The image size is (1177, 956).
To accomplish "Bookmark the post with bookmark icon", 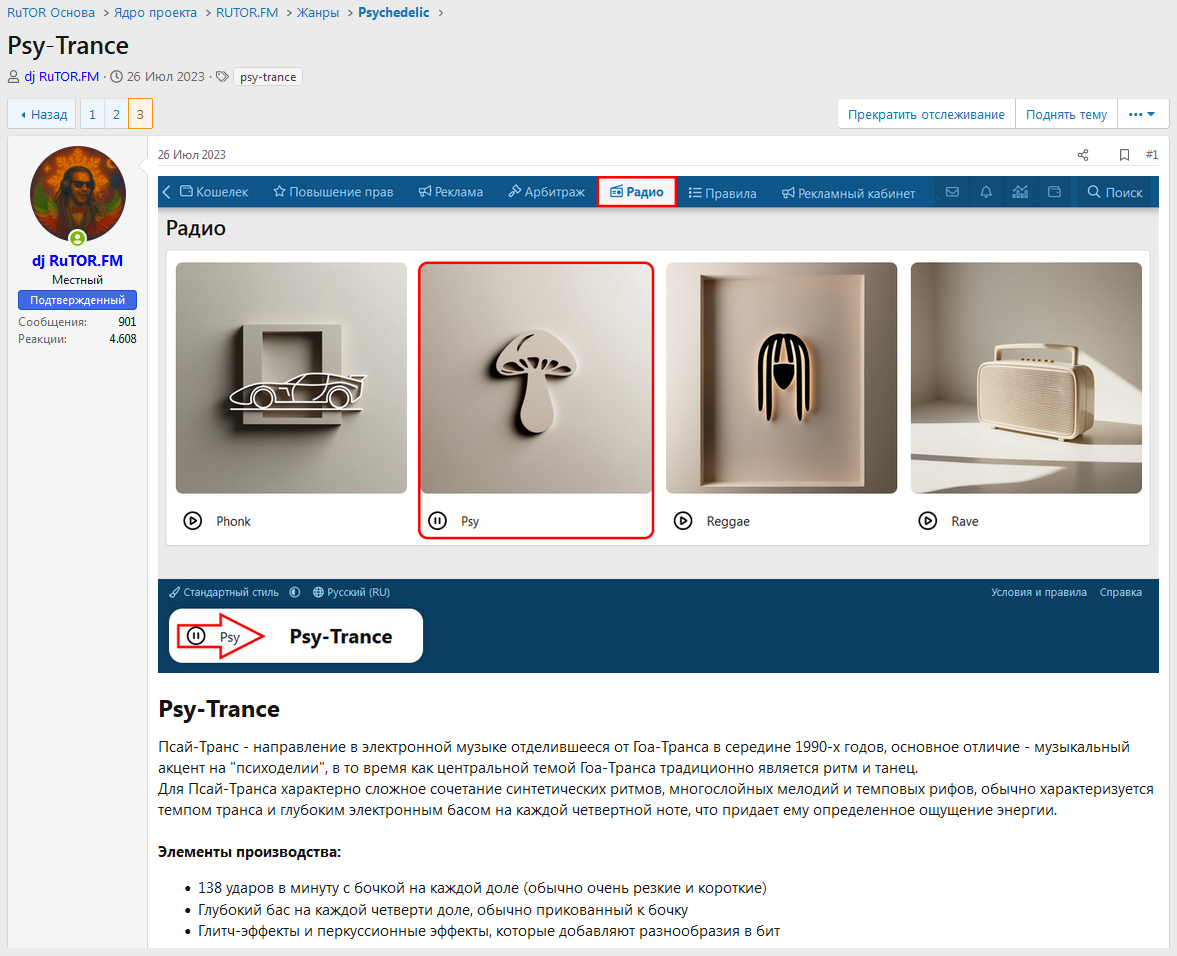I will coord(1124,155).
